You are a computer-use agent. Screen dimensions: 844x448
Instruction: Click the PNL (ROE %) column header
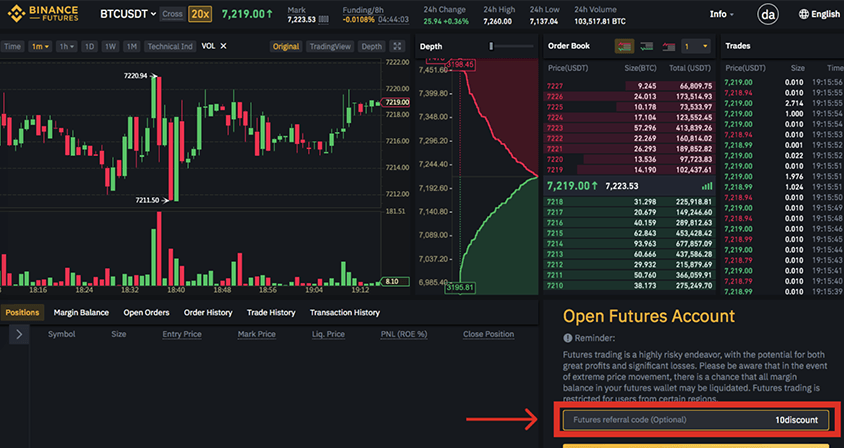point(404,334)
